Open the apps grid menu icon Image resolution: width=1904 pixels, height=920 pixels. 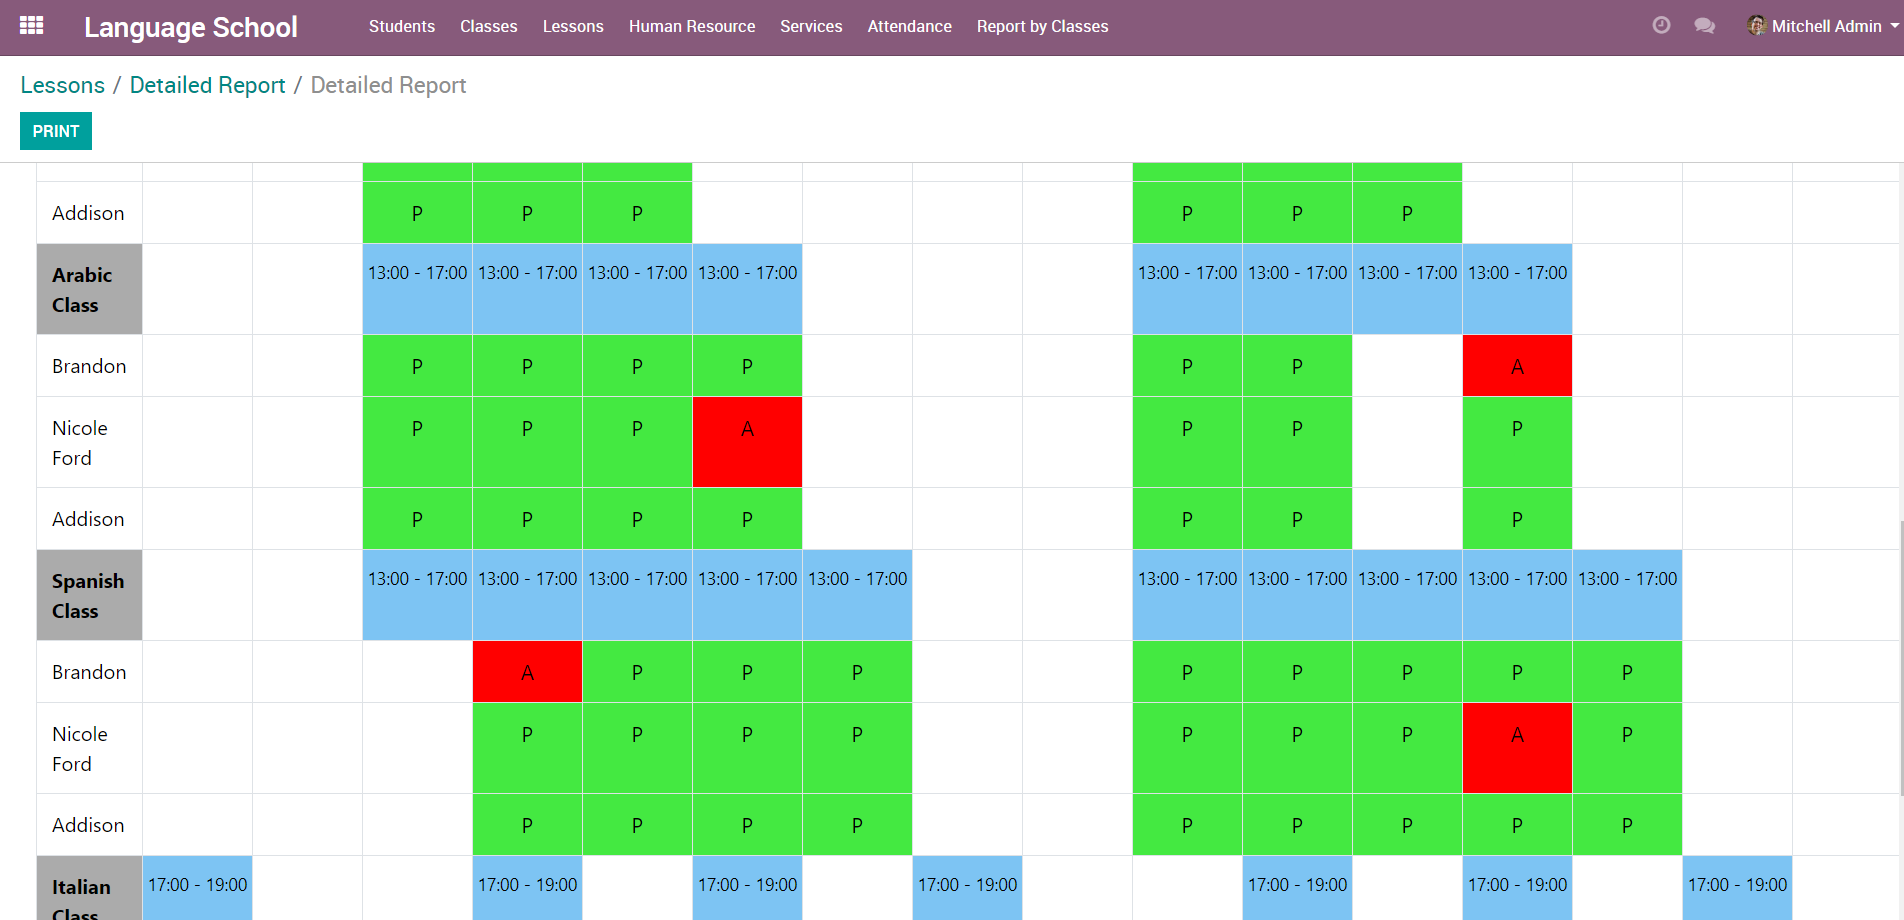tap(31, 26)
